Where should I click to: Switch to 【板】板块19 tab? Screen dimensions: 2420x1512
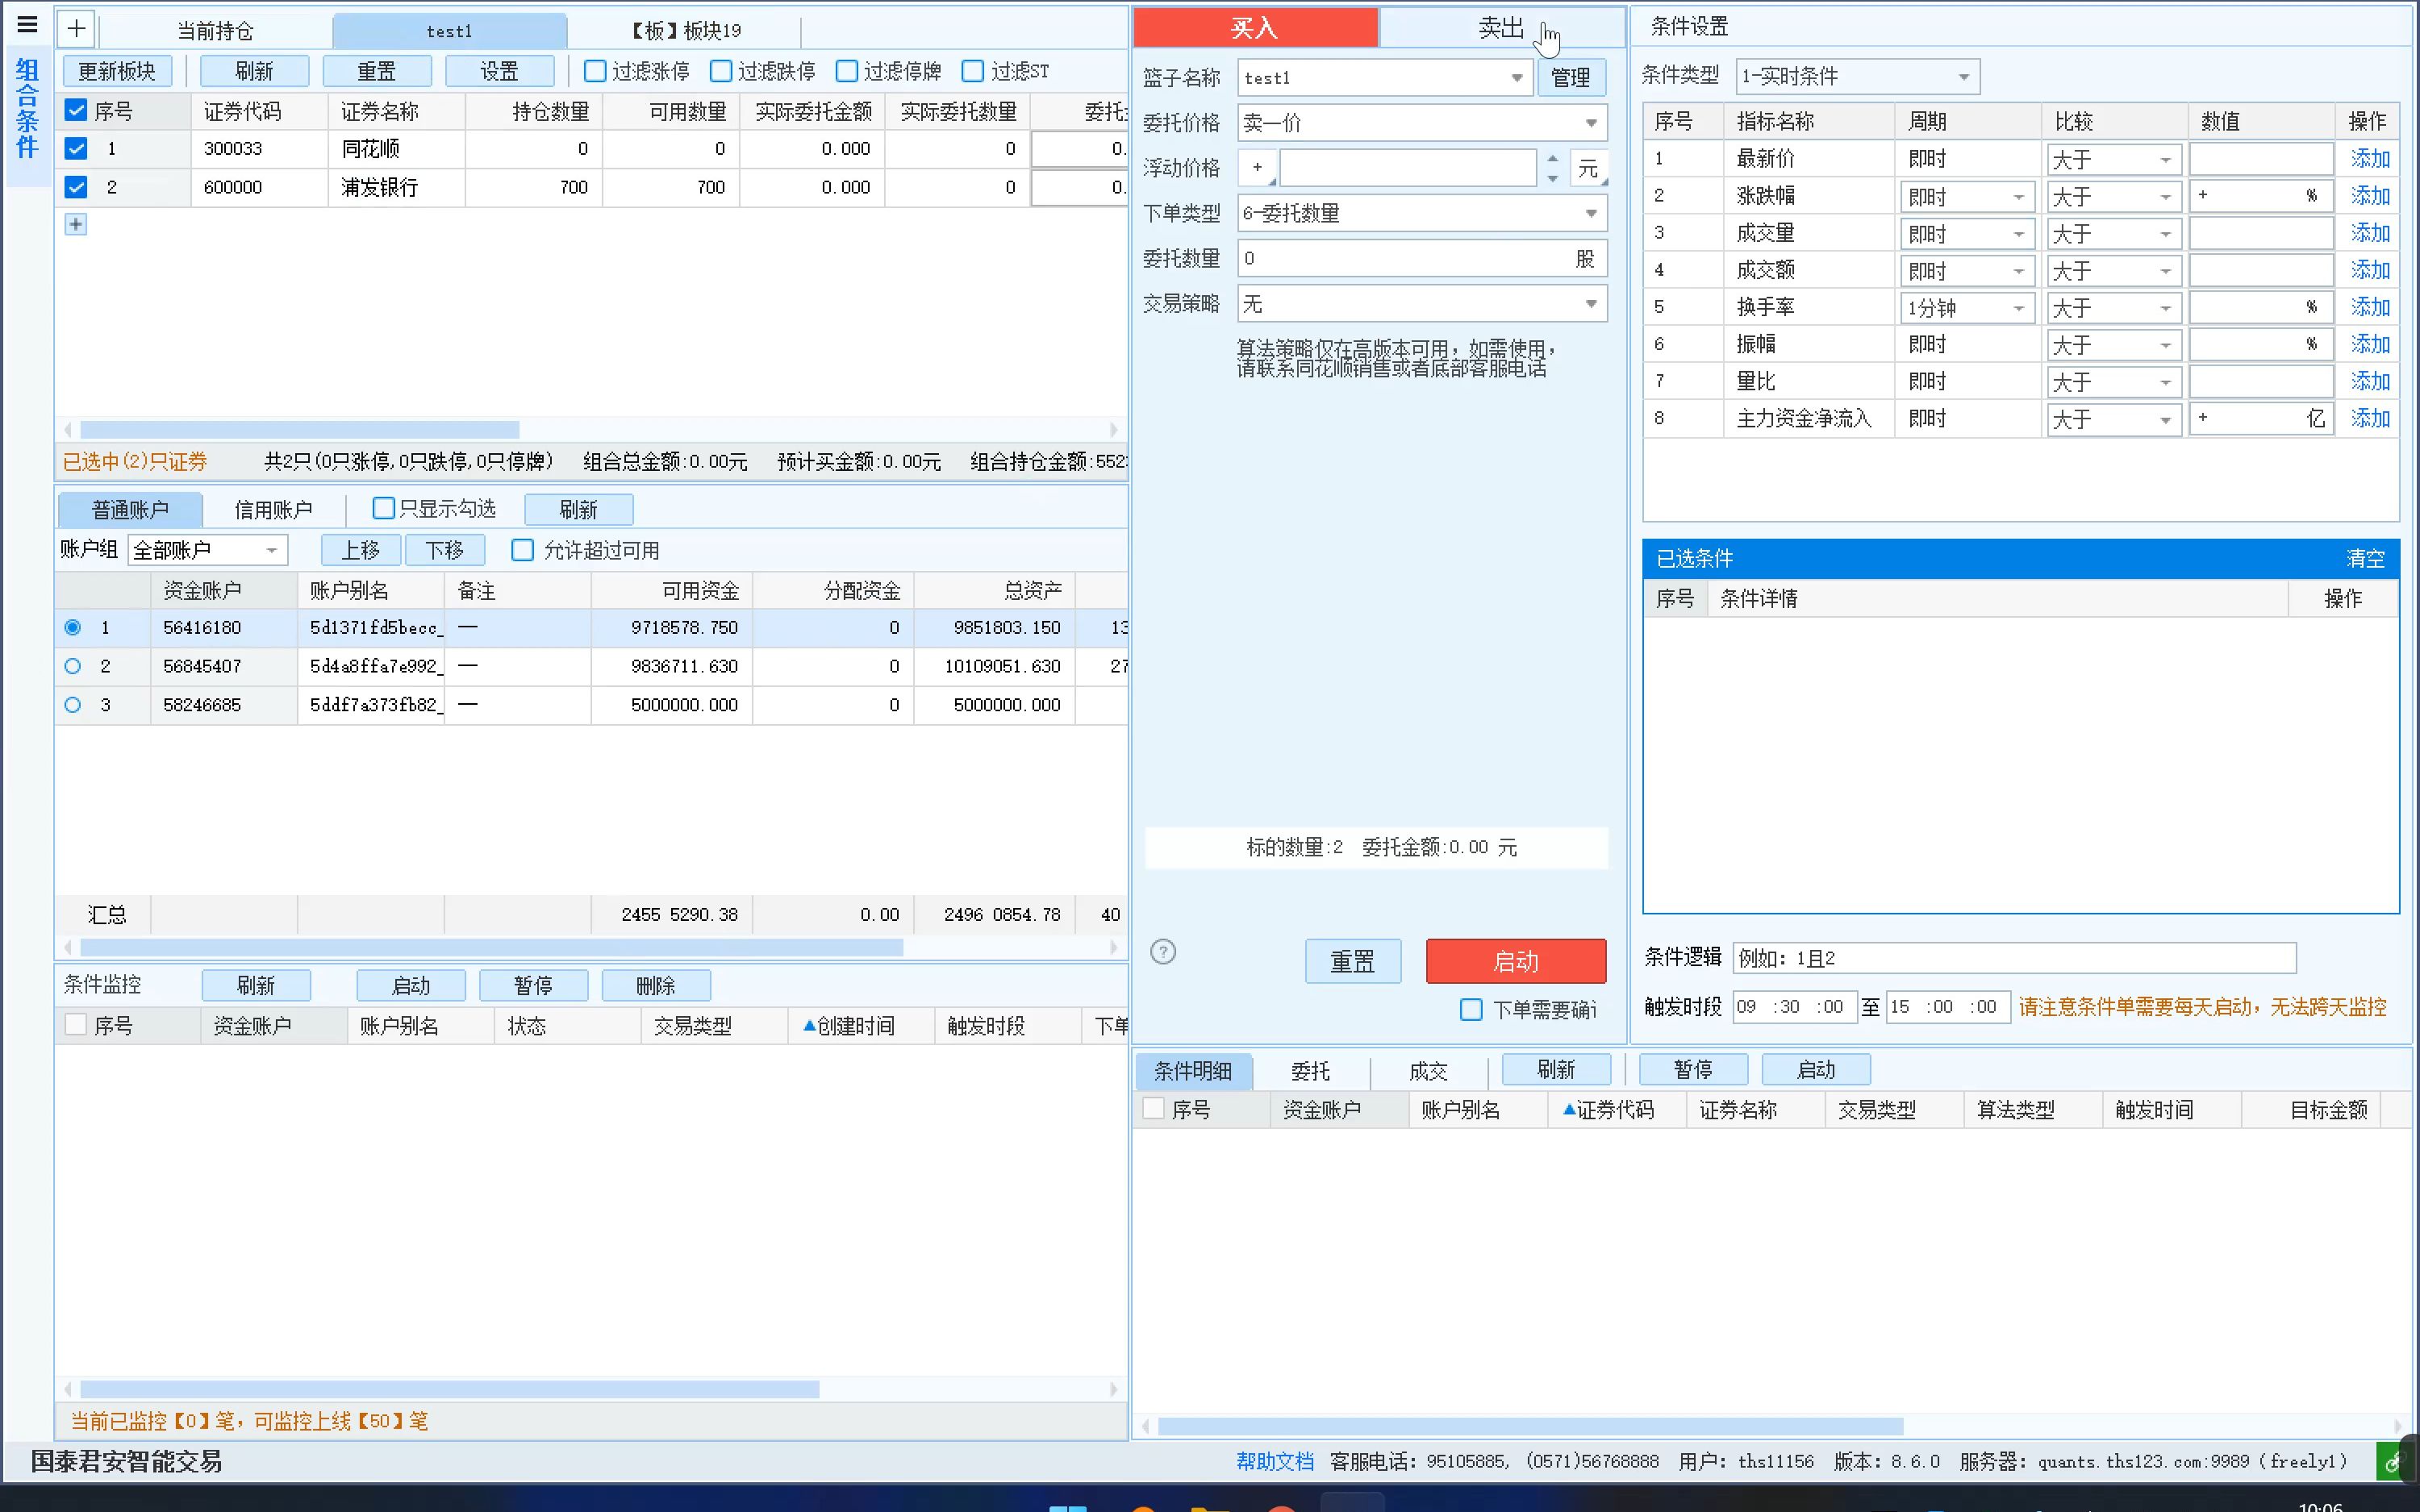pyautogui.click(x=686, y=31)
